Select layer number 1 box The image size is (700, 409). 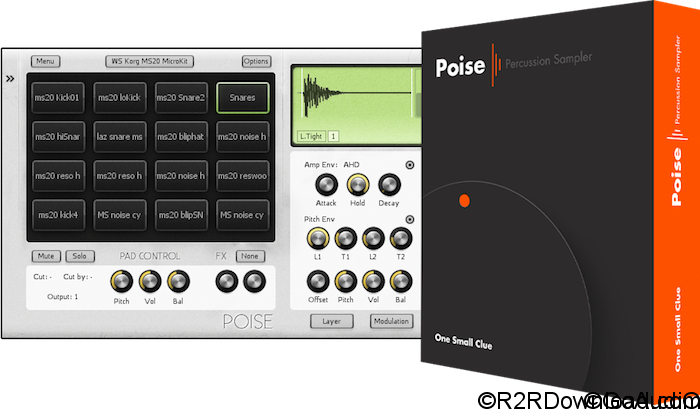coord(333,136)
